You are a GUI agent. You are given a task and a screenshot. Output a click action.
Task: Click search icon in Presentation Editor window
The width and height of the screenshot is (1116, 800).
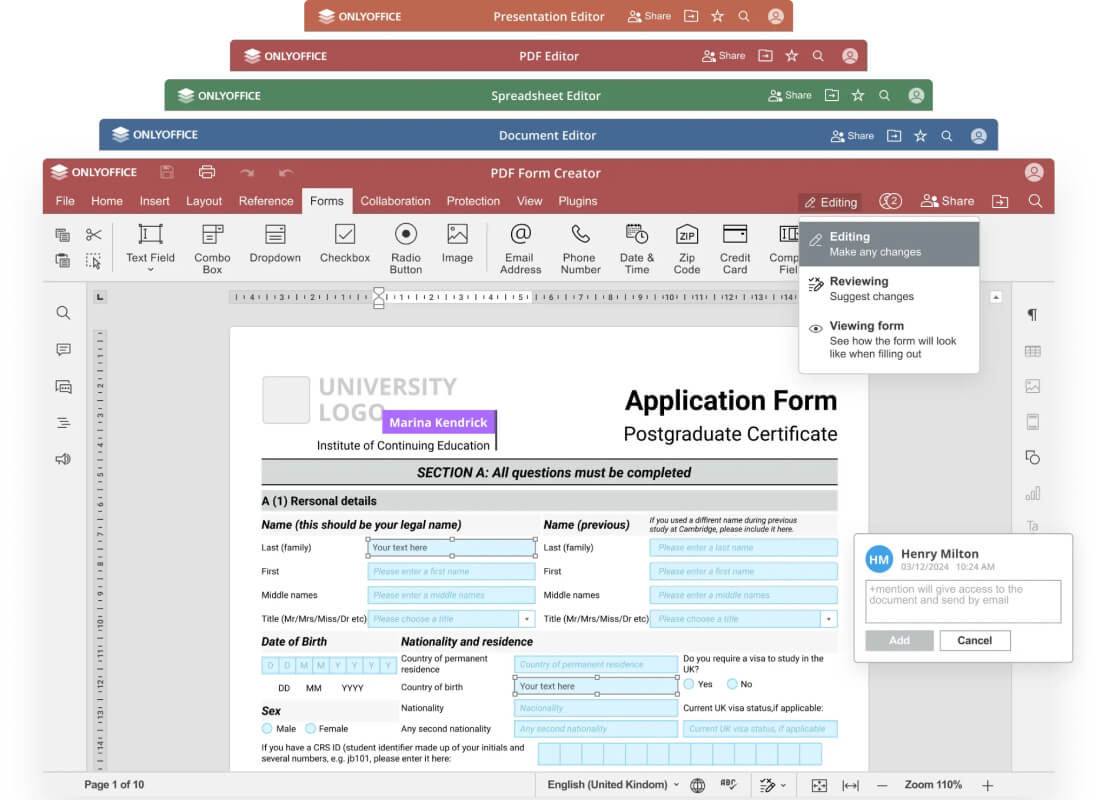pos(743,16)
